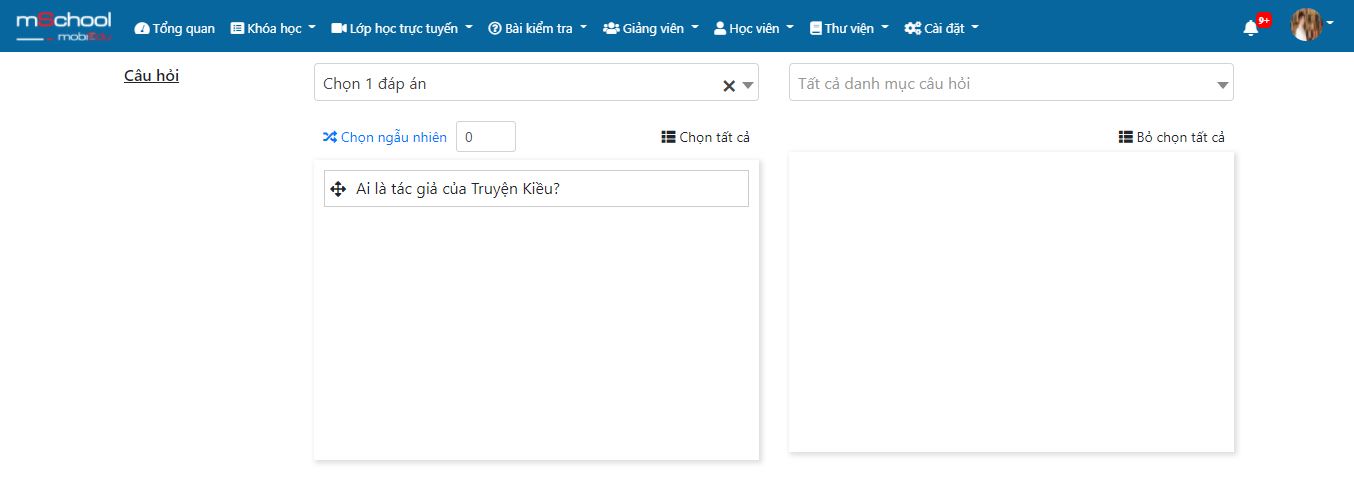Viewport: 1354px width, 480px height.
Task: Open the Cài đặt menu
Action: [942, 28]
